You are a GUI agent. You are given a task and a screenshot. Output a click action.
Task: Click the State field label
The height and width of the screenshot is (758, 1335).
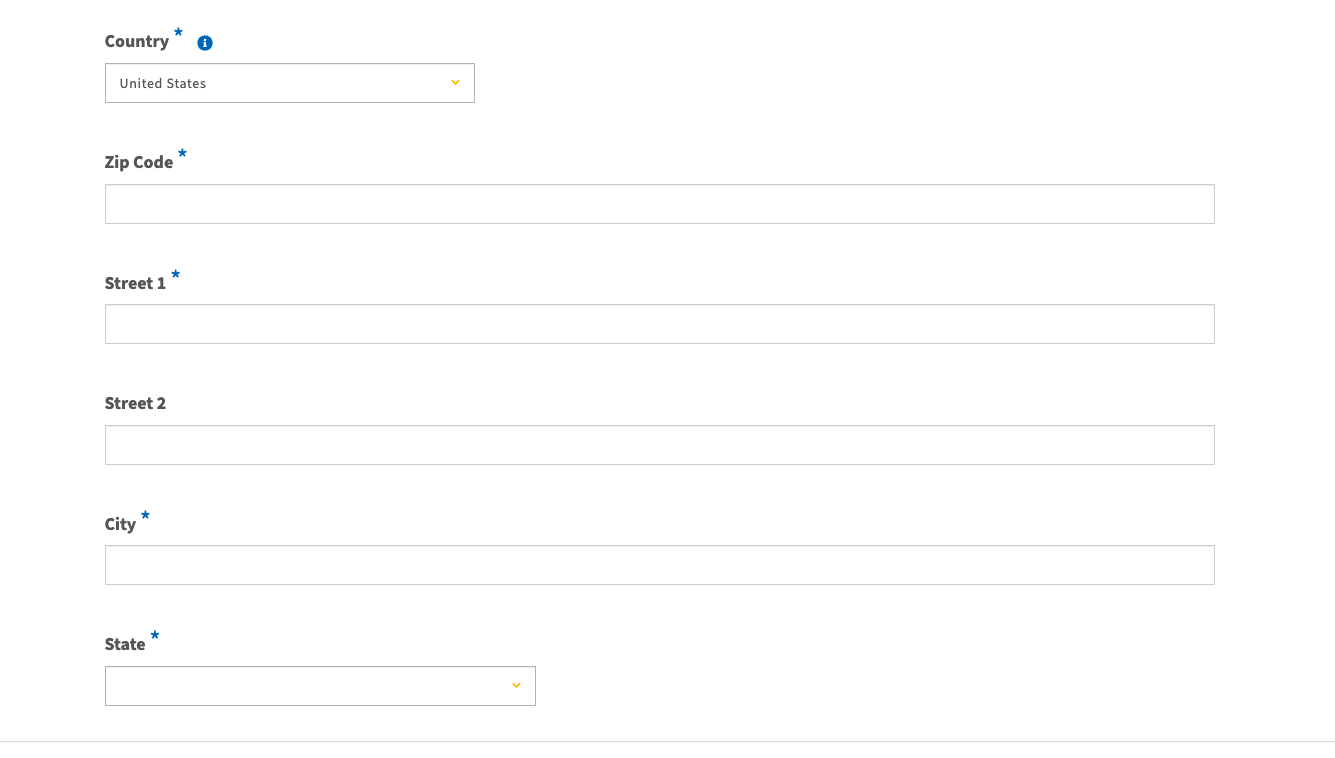(x=125, y=644)
